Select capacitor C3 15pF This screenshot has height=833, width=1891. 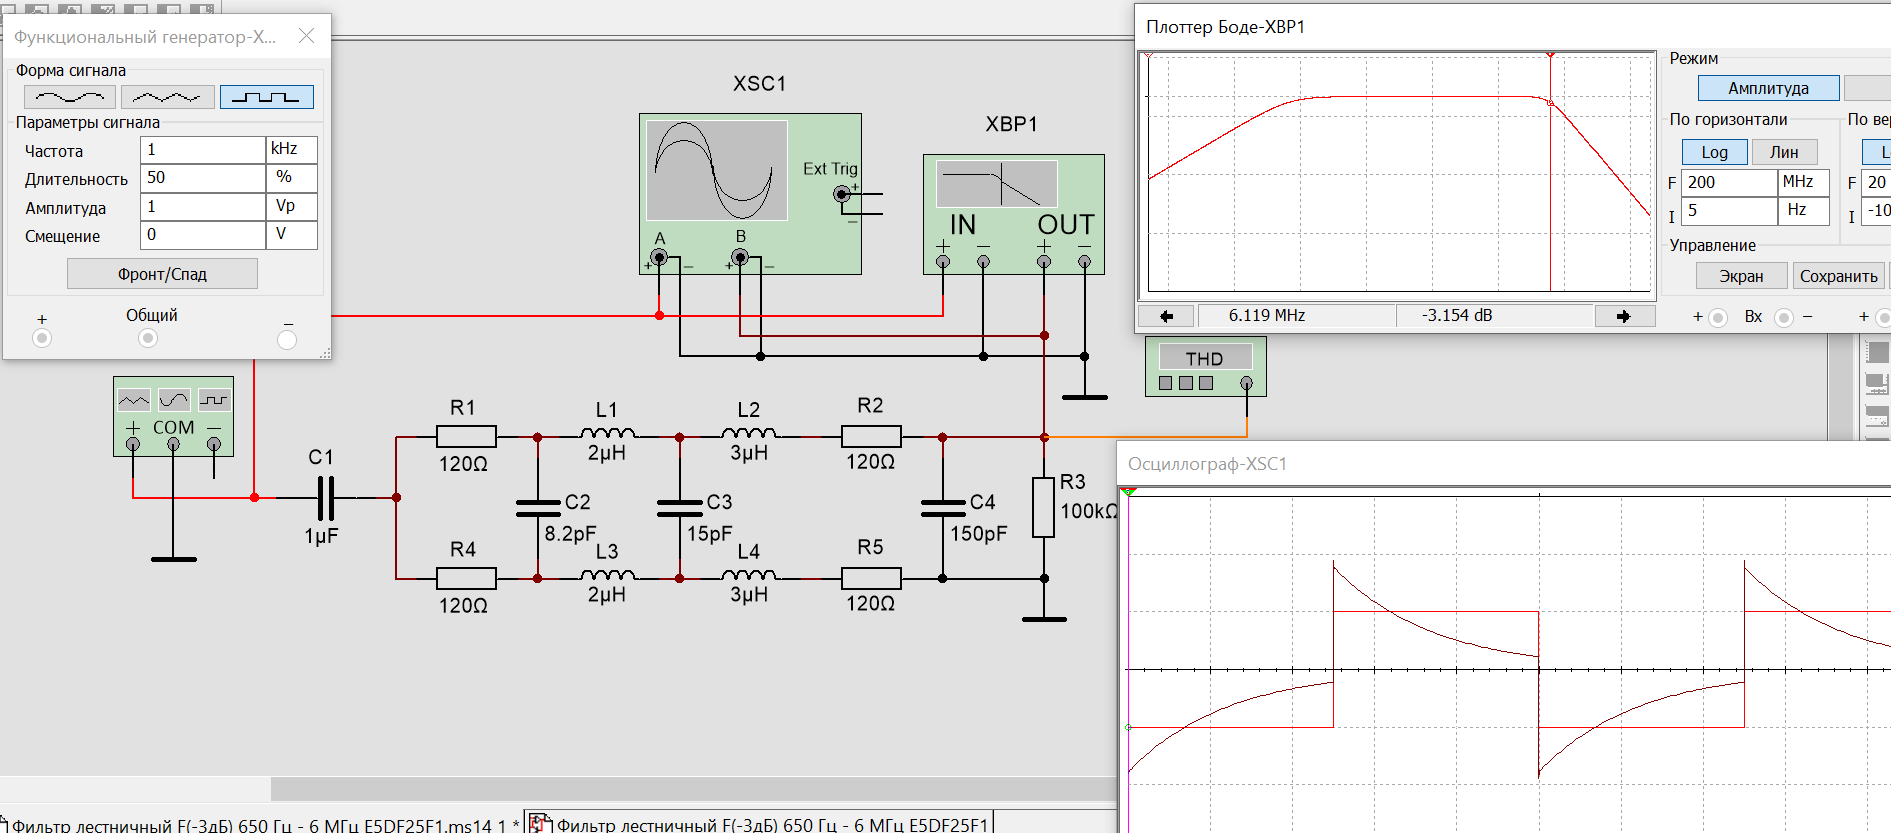(x=680, y=507)
